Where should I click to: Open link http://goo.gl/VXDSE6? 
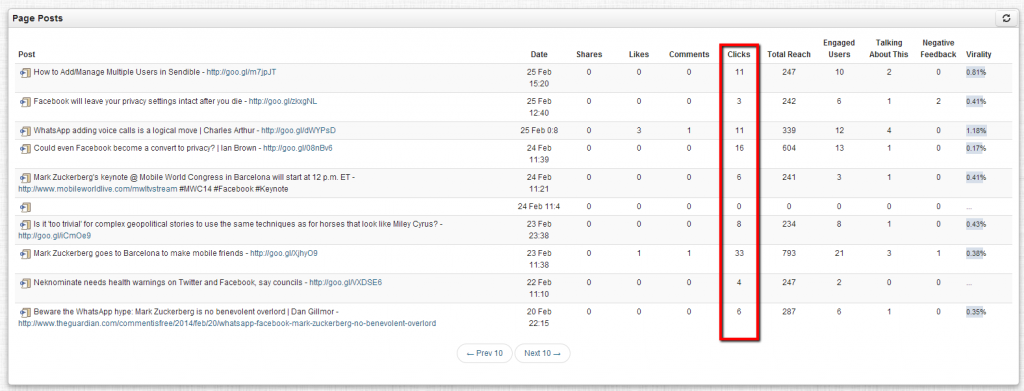pos(345,283)
